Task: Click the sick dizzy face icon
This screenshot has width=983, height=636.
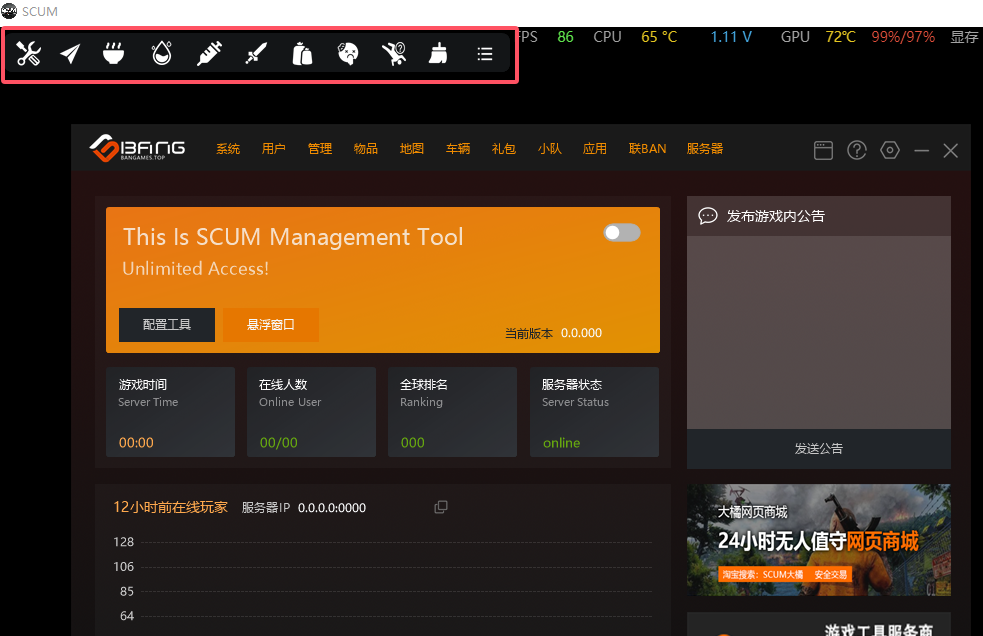Action: click(348, 54)
